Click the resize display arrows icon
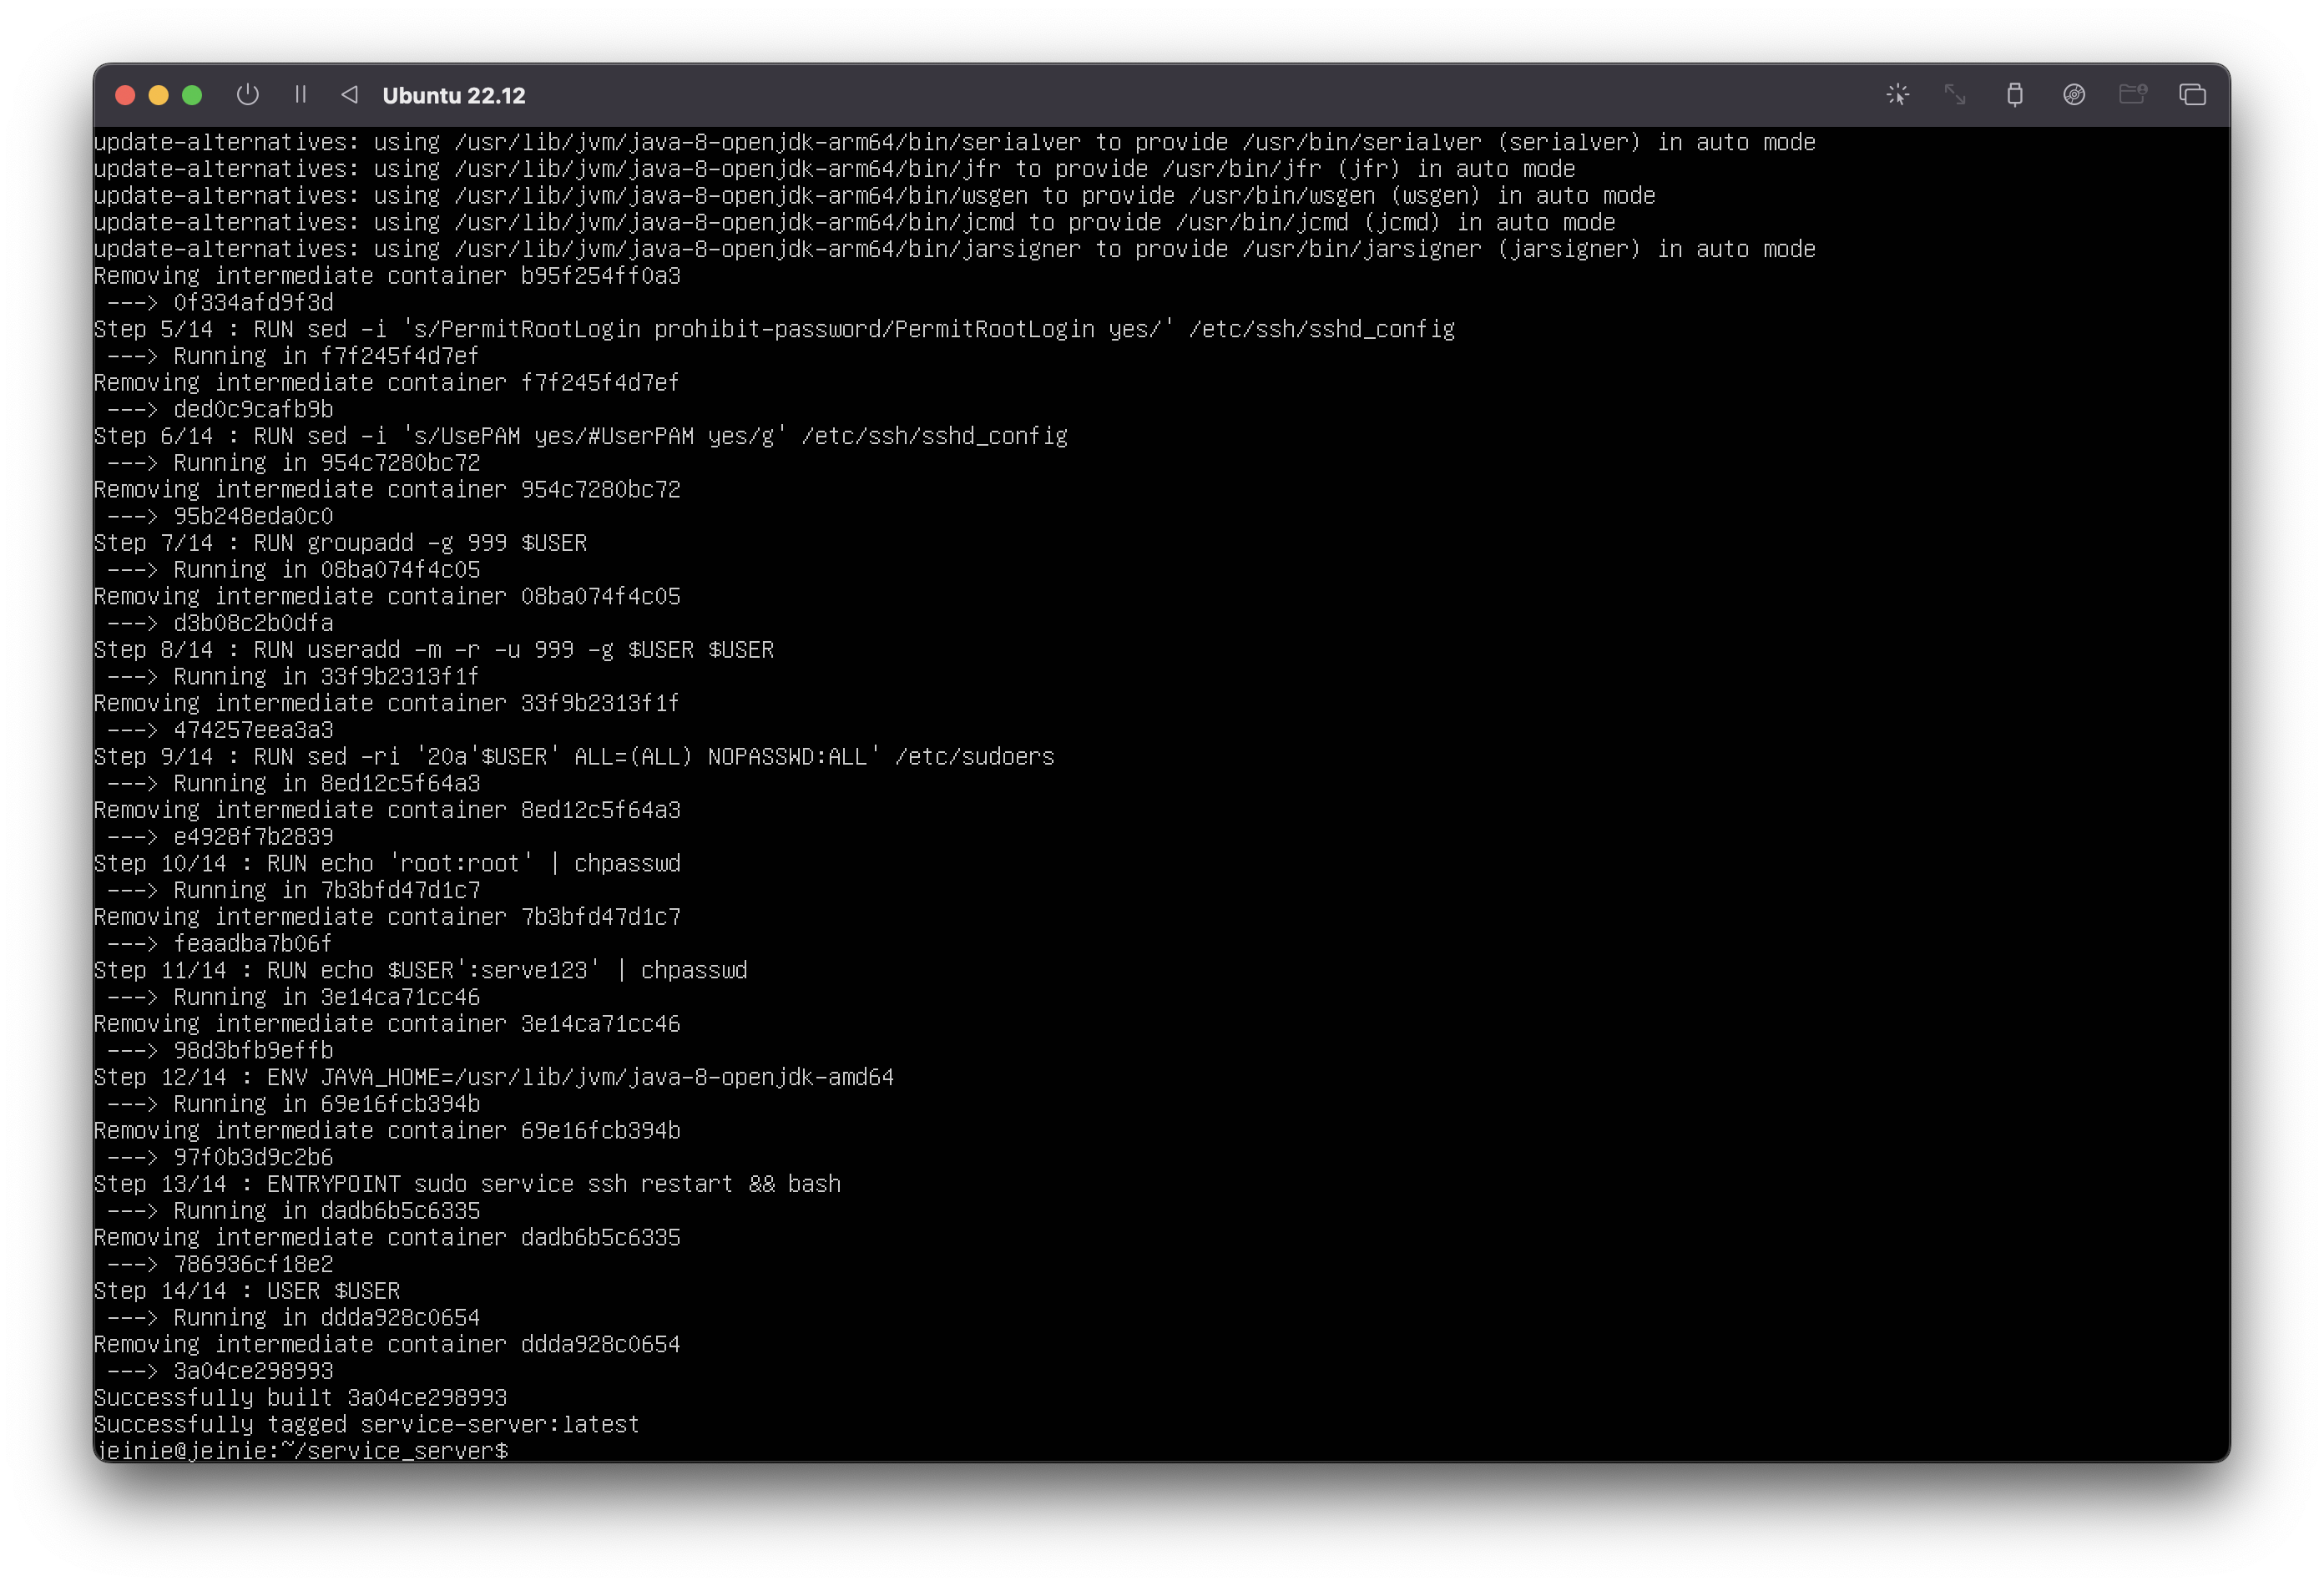This screenshot has height=1586, width=2324. click(1955, 95)
